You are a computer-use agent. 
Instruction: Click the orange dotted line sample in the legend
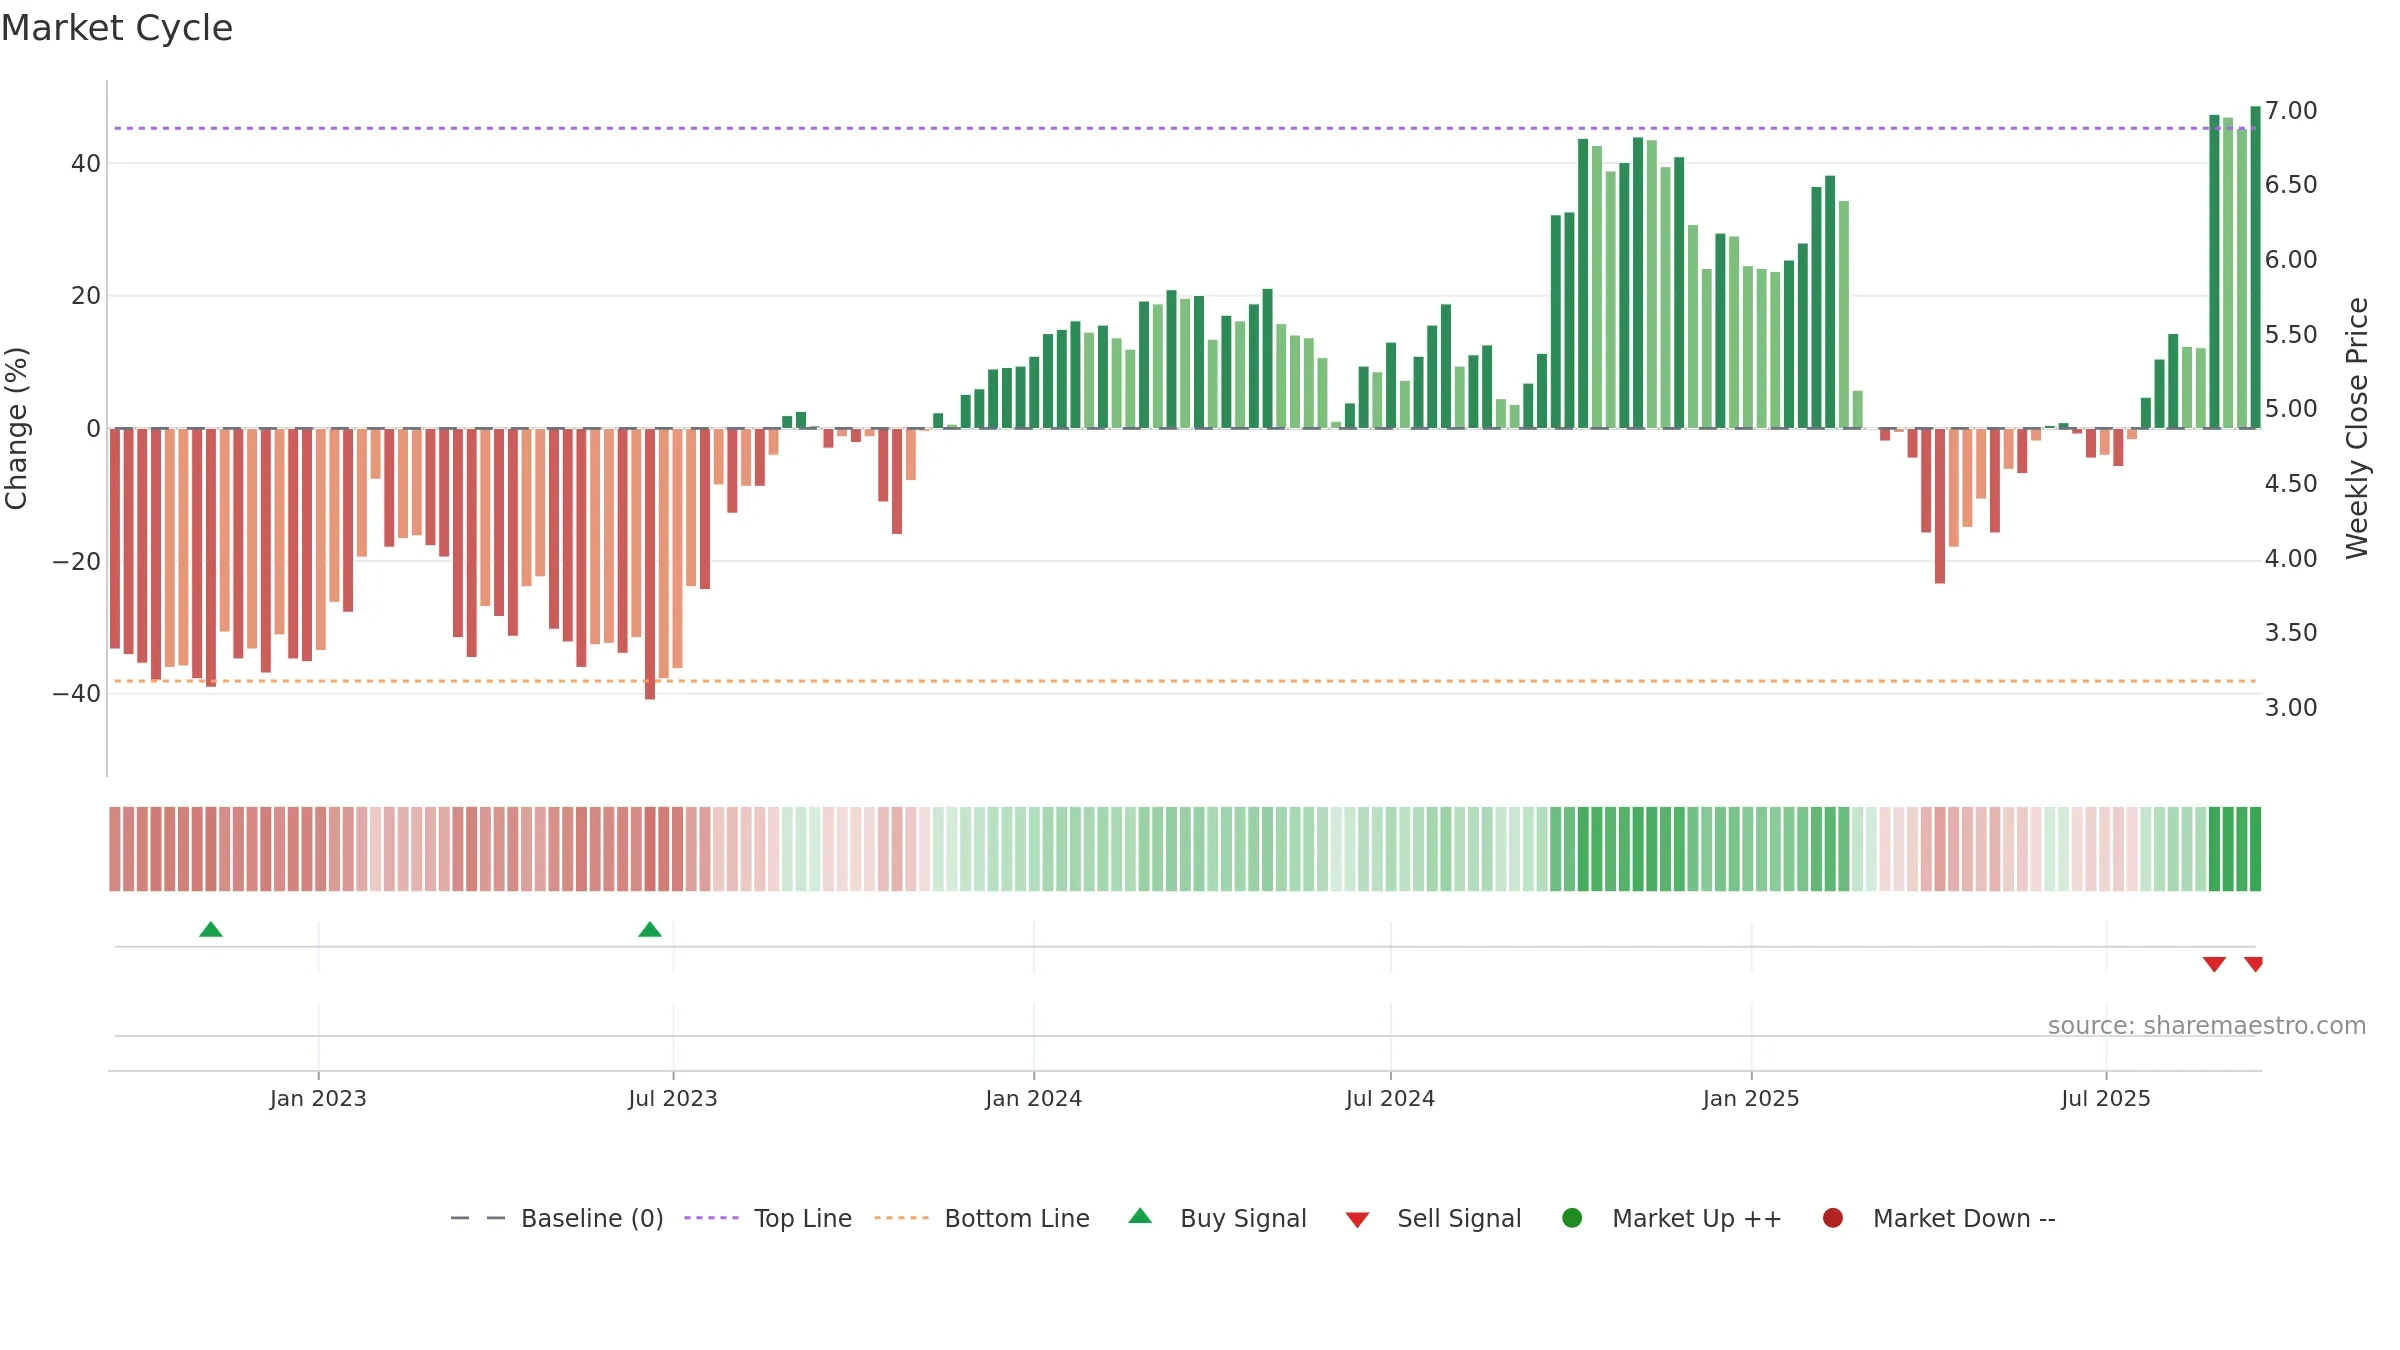pyautogui.click(x=901, y=1218)
